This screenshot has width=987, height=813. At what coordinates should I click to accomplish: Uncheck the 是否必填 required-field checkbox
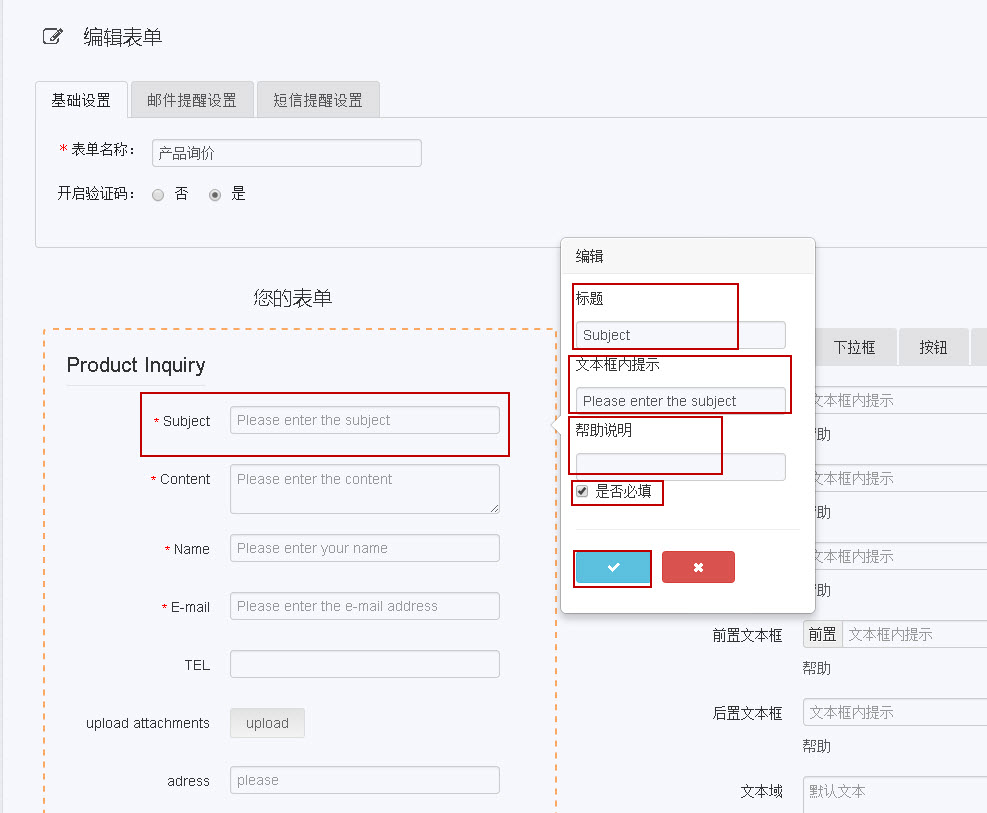582,490
